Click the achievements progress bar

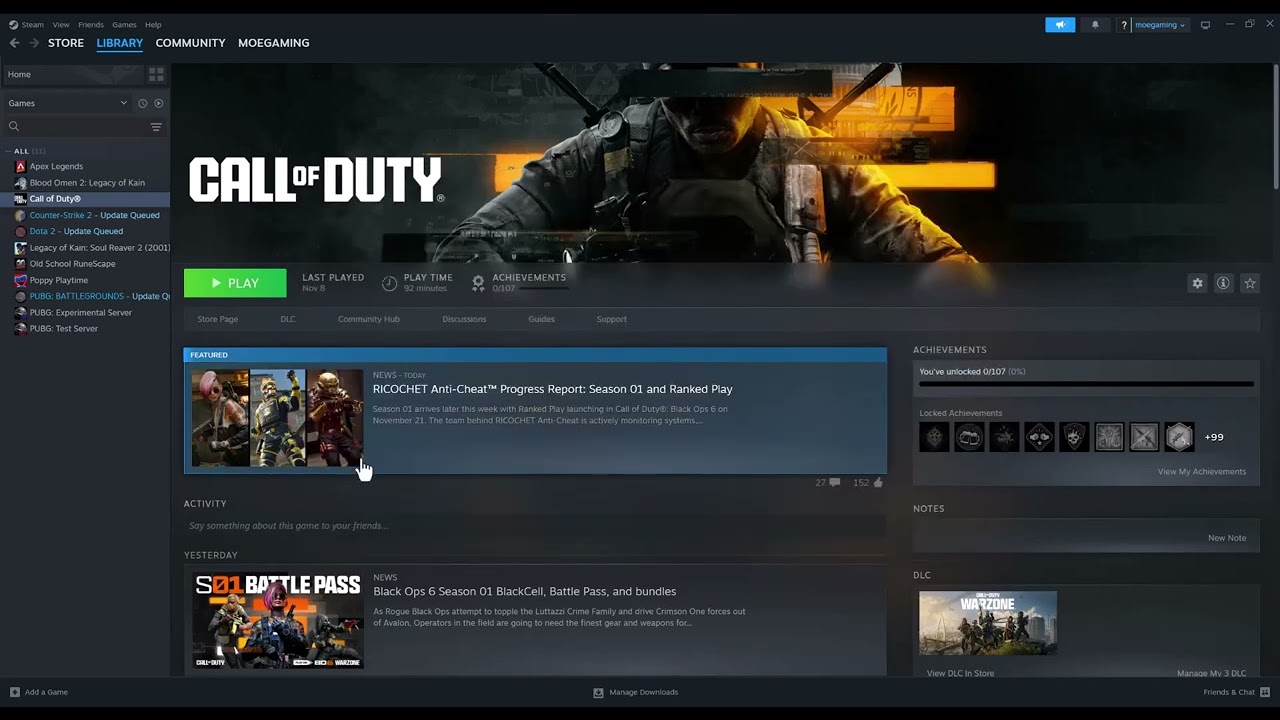pos(1086,383)
